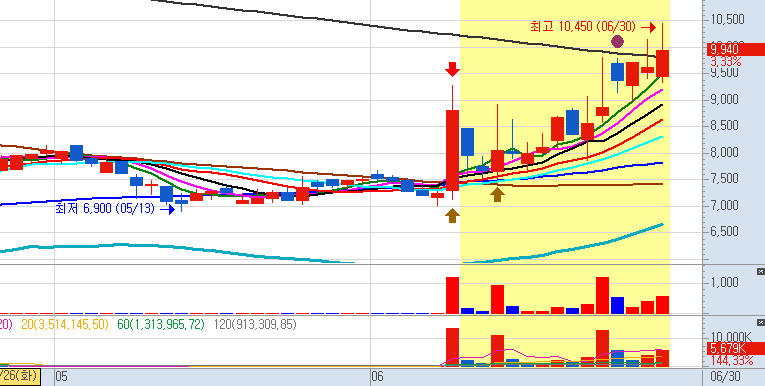Image resolution: width=765 pixels, height=386 pixels.
Task: Close the indicator panel with the 10,000K axis
Action: (760, 322)
